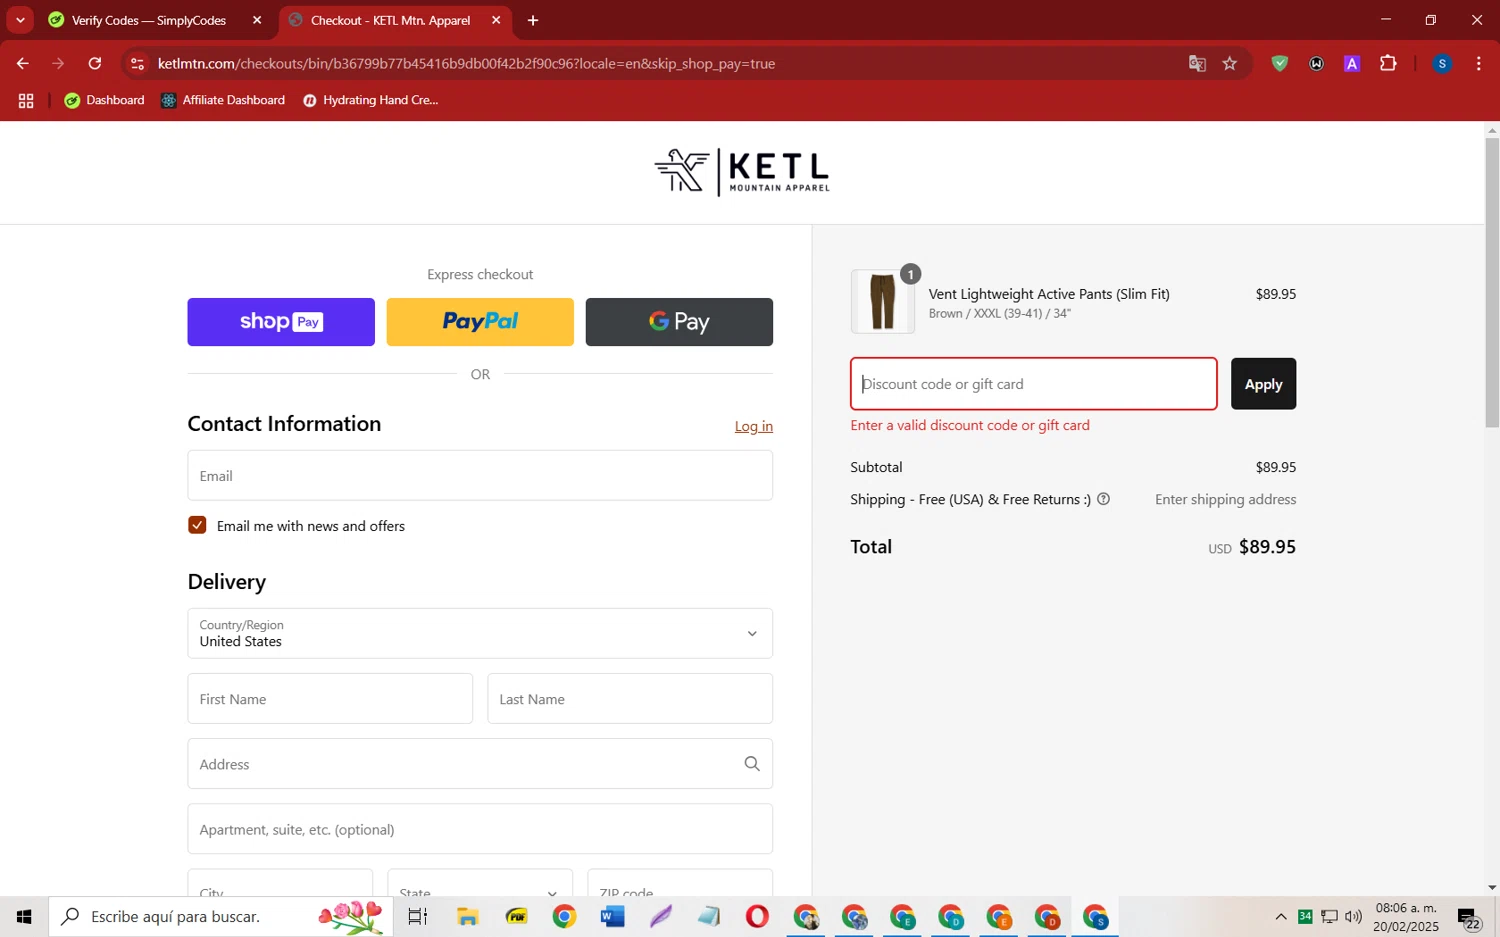This screenshot has height=937, width=1500.
Task: Open volume control in system tray
Action: click(x=1353, y=916)
